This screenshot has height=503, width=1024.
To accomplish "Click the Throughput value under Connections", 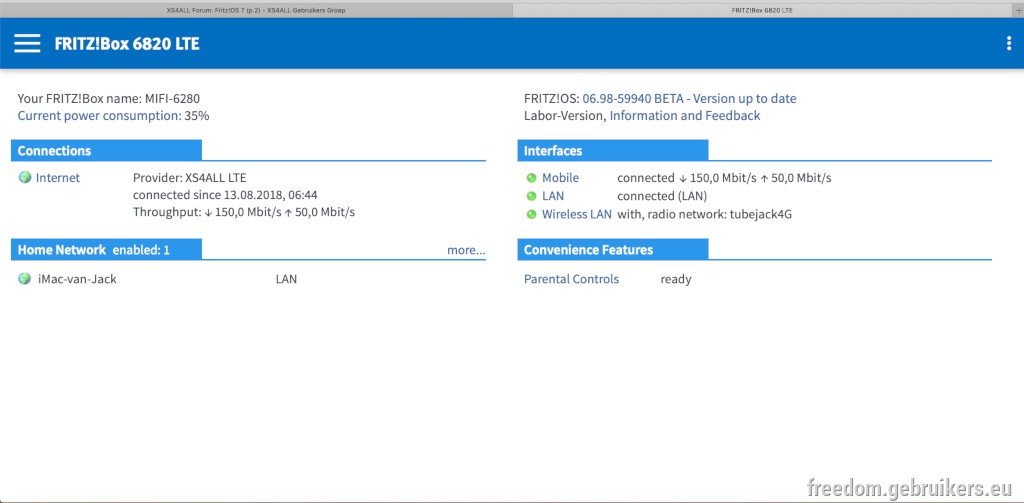I will [x=244, y=212].
